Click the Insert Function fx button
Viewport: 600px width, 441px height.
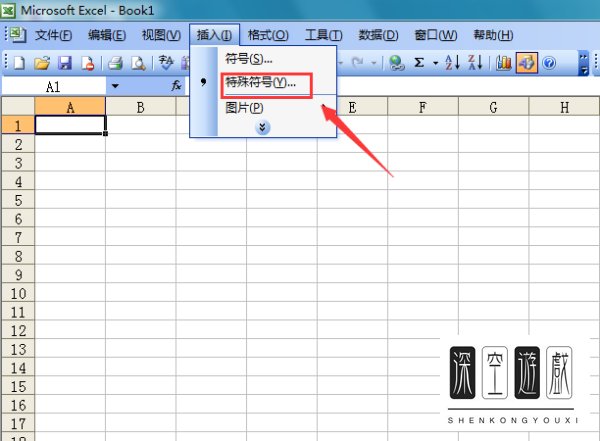point(176,85)
